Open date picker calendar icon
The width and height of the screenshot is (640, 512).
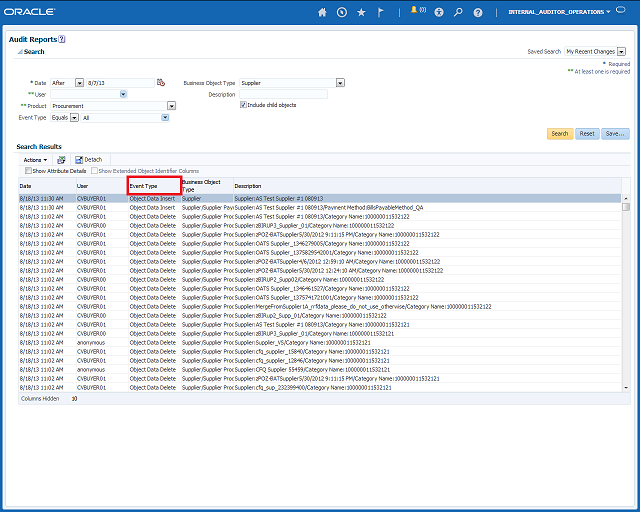(161, 82)
